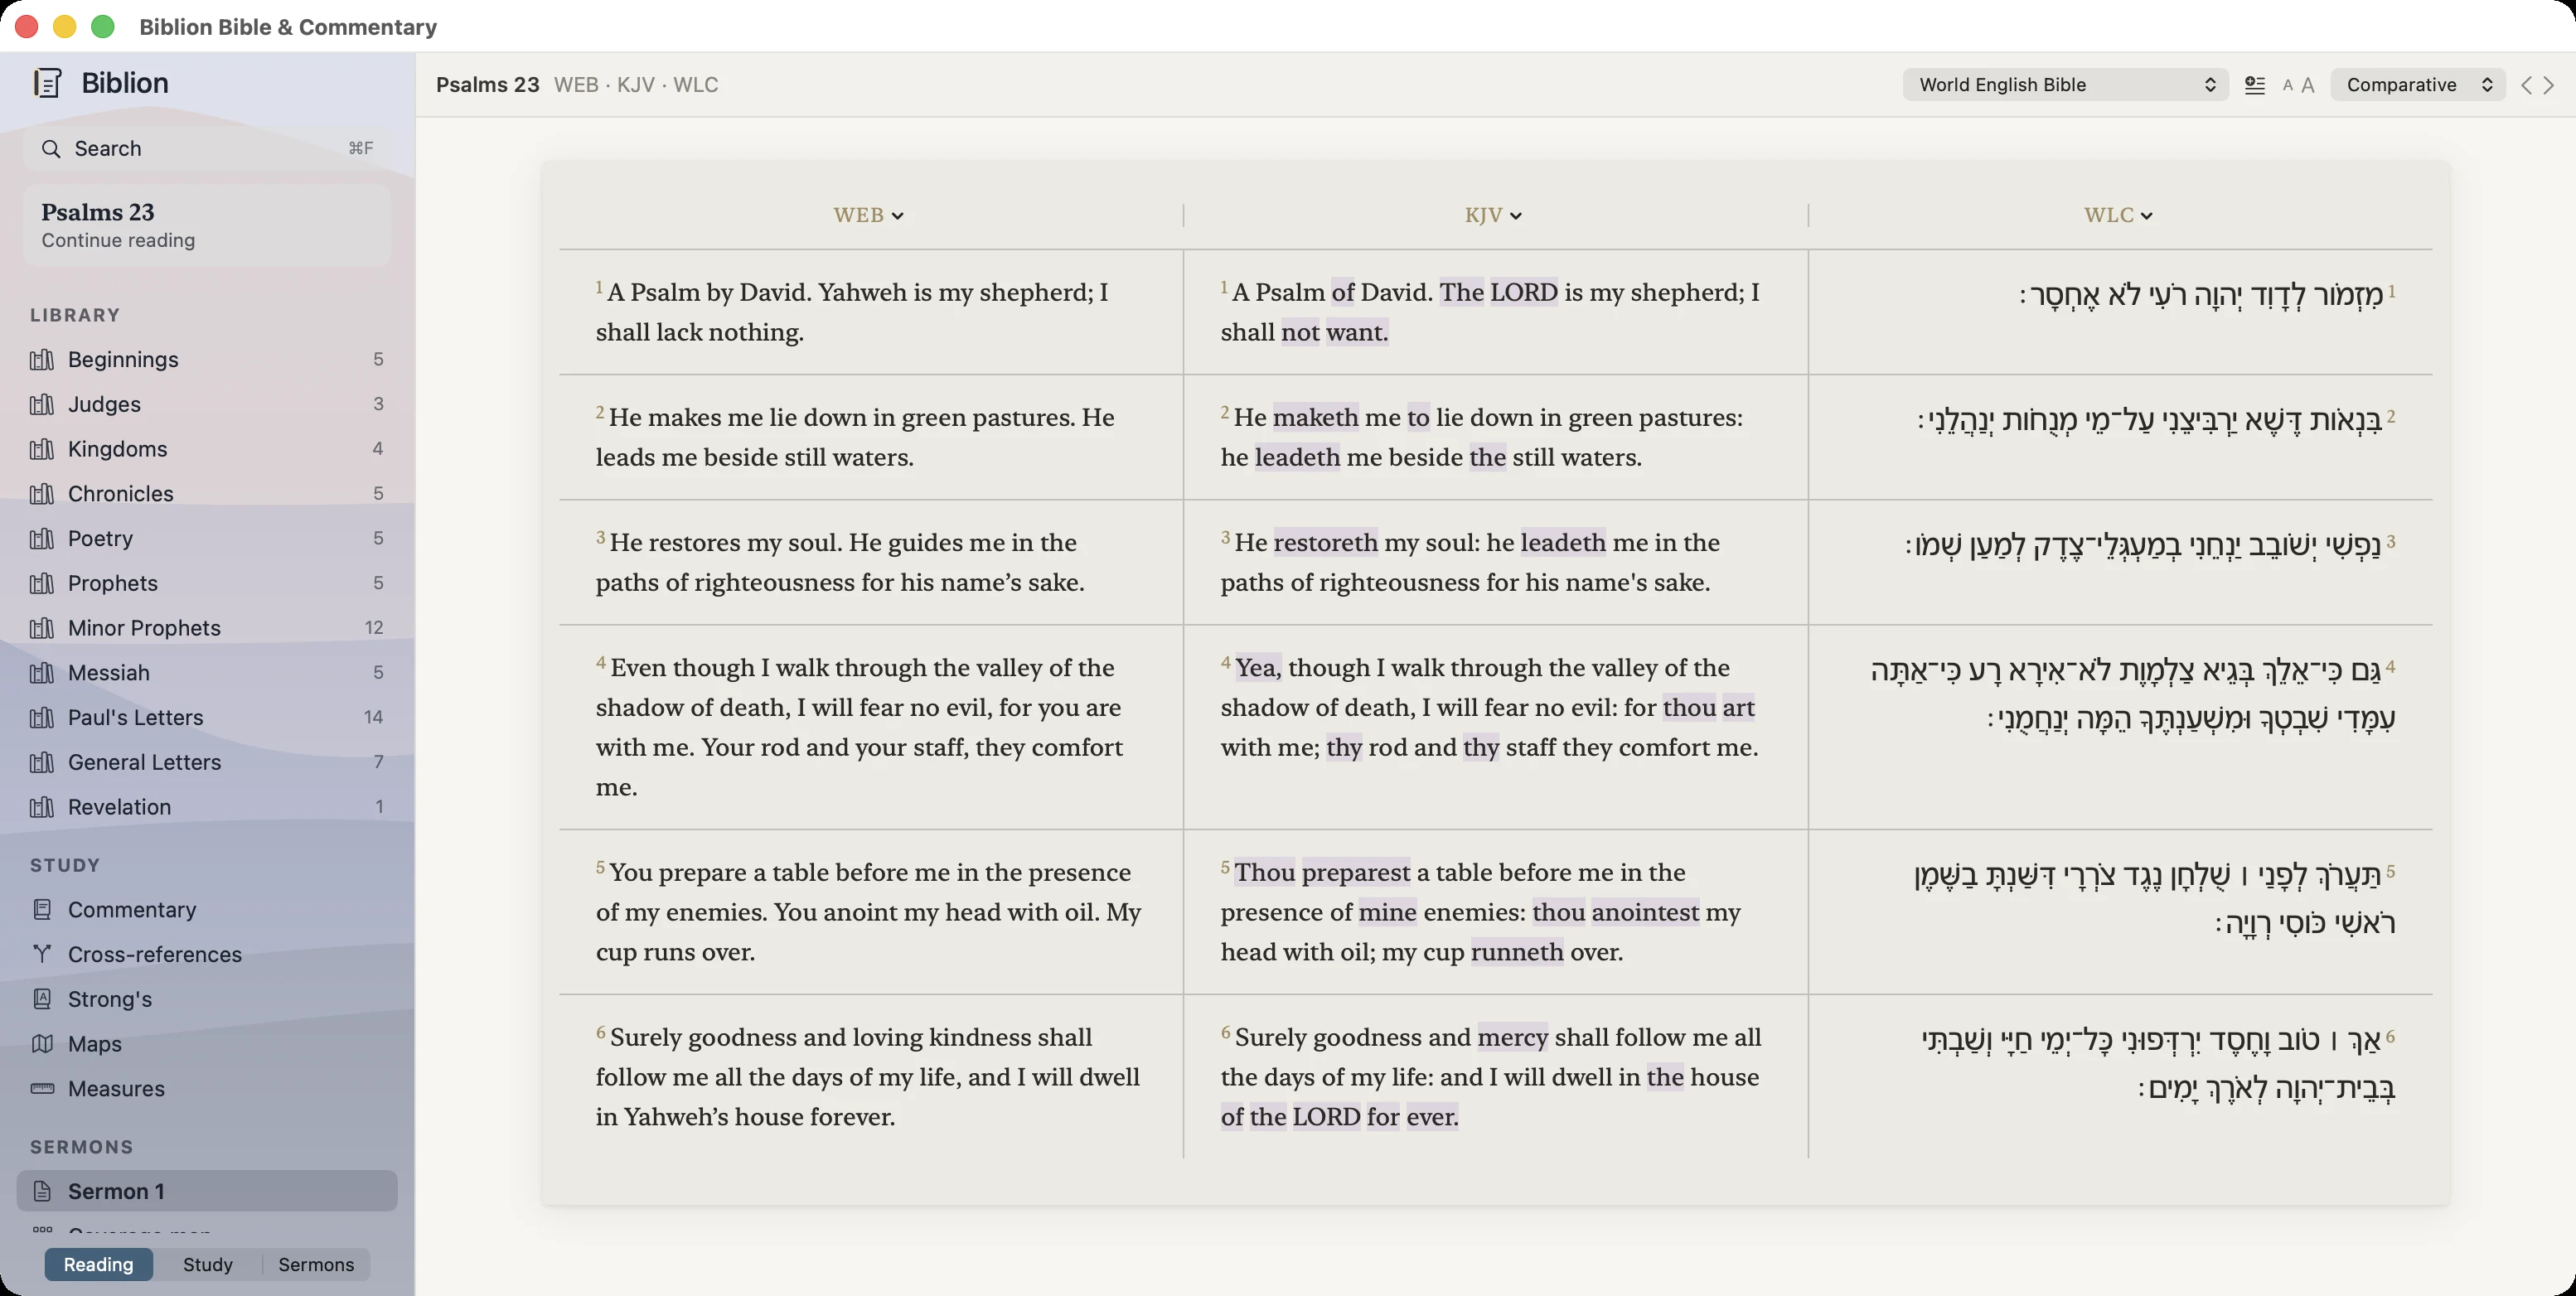The height and width of the screenshot is (1296, 2576).
Task: Switch to the Study tab
Action: (x=208, y=1264)
